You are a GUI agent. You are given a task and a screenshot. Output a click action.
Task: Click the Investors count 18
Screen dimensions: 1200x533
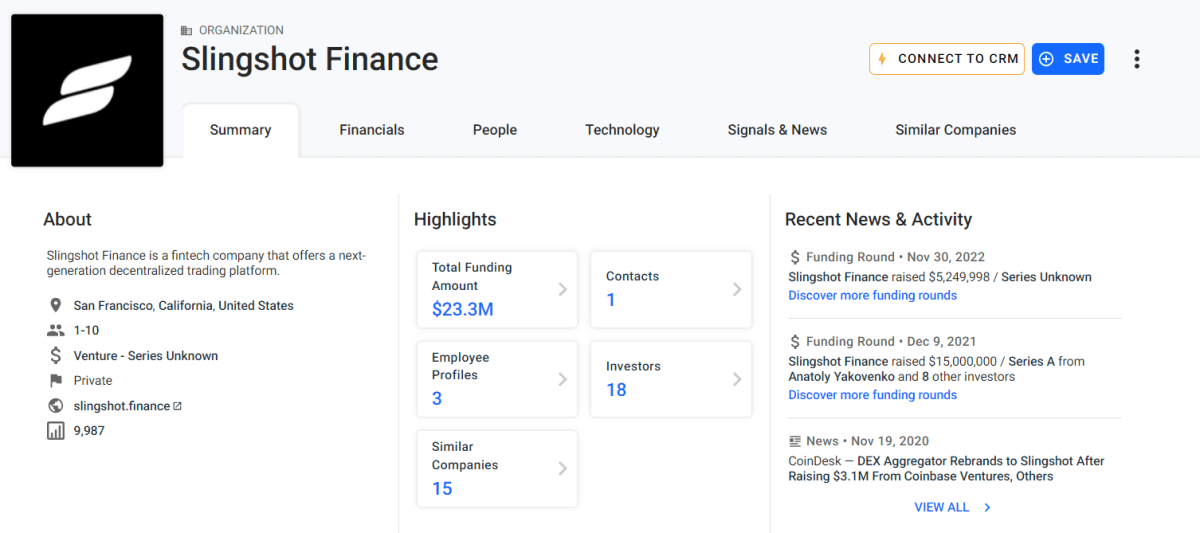point(616,390)
